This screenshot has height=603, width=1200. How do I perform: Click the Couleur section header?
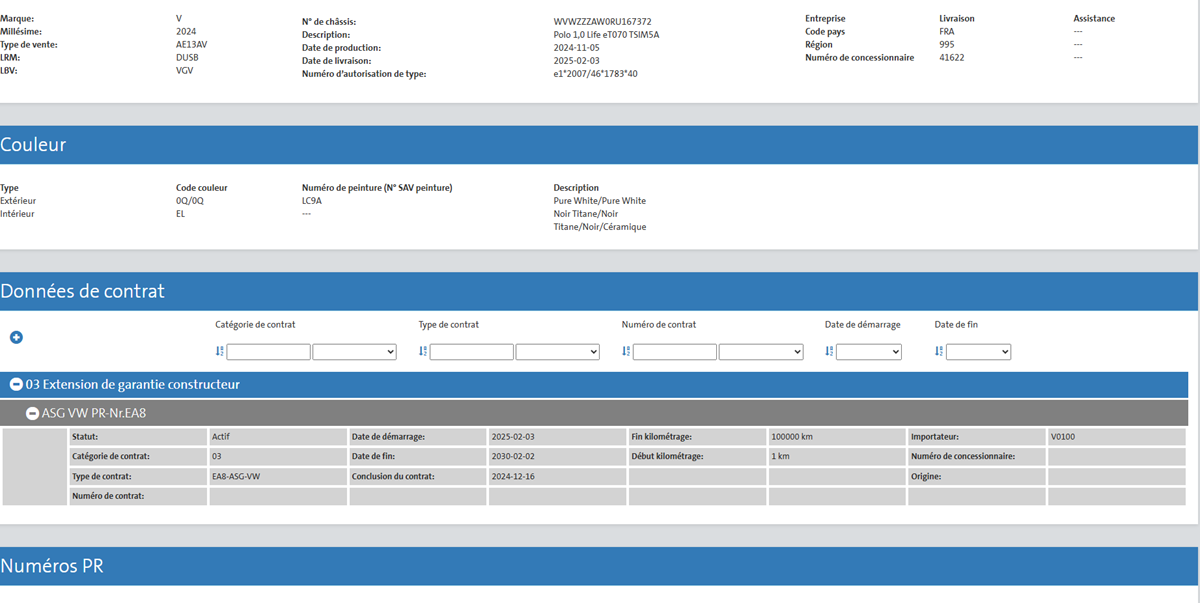pyautogui.click(x=33, y=145)
